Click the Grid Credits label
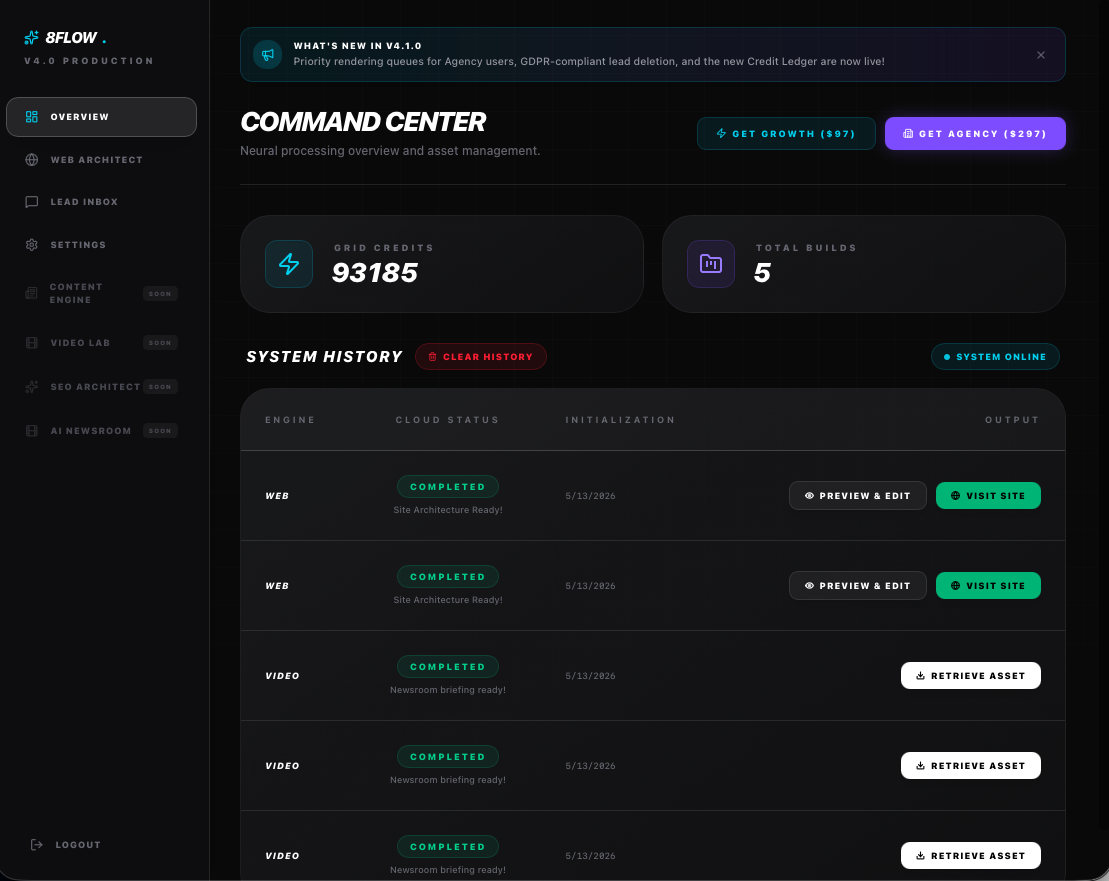The width and height of the screenshot is (1109, 881). 384,248
